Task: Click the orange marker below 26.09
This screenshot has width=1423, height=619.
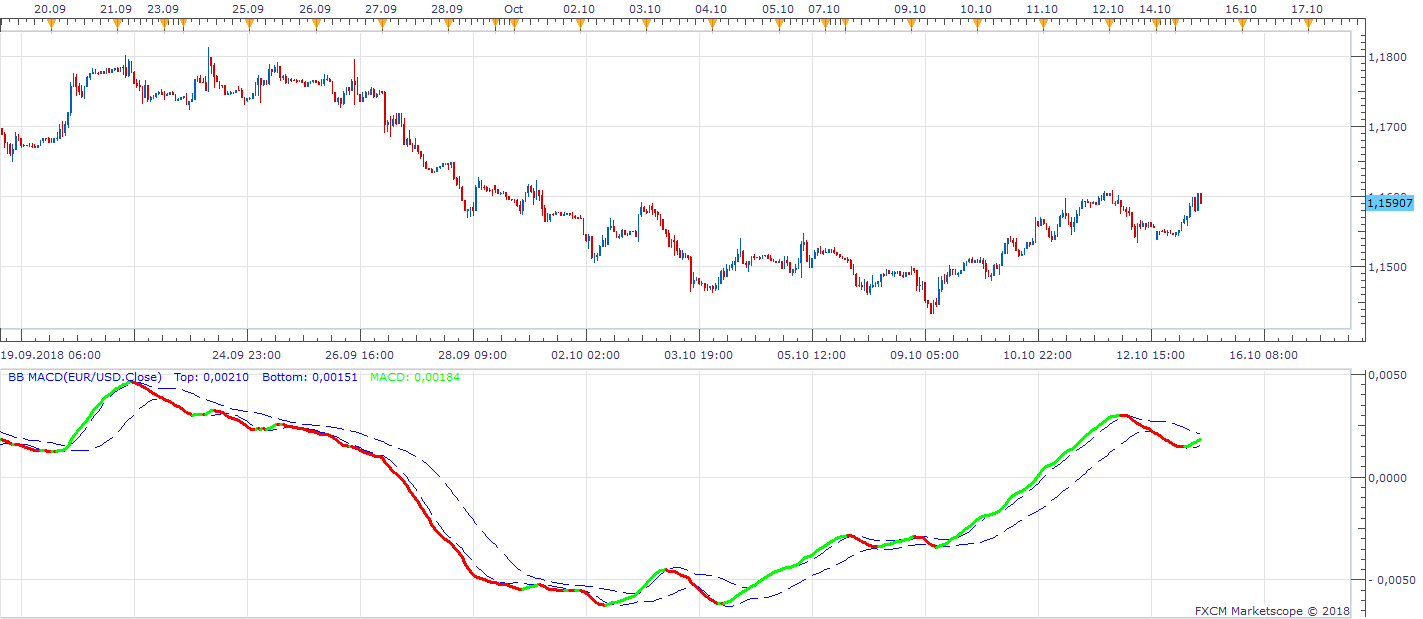Action: coord(315,23)
